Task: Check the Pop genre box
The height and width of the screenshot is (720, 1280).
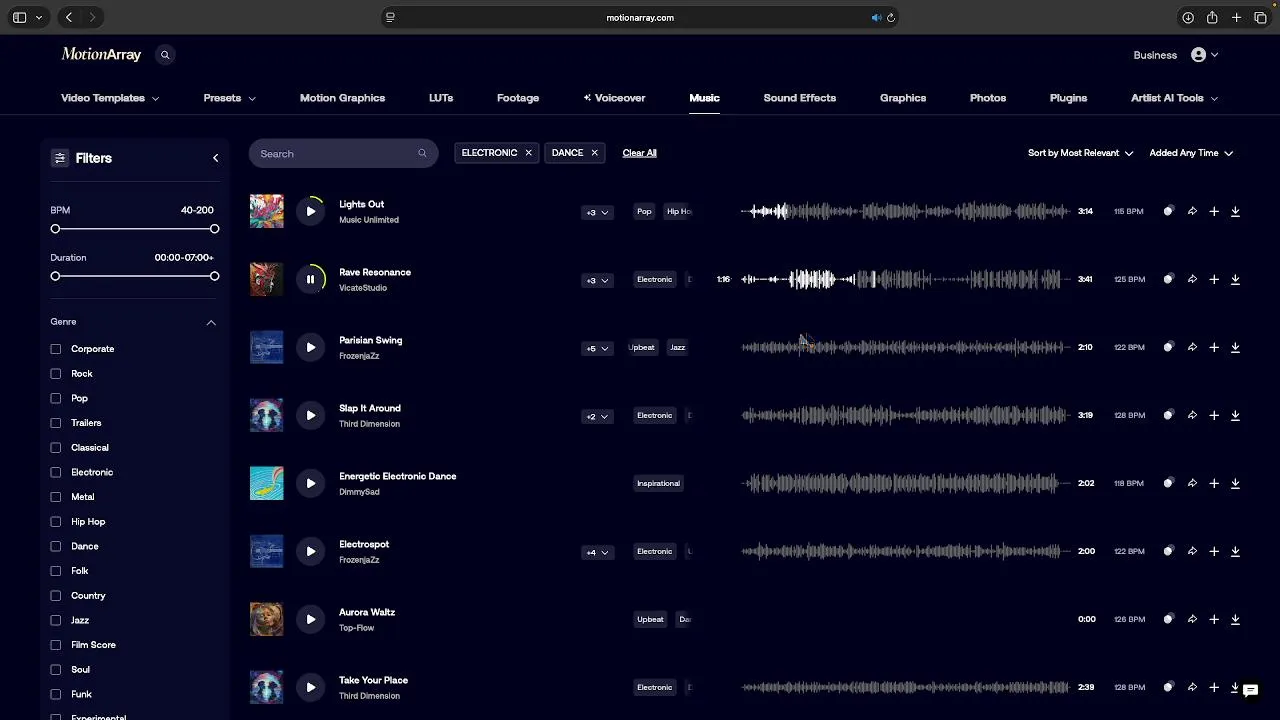Action: tap(56, 398)
